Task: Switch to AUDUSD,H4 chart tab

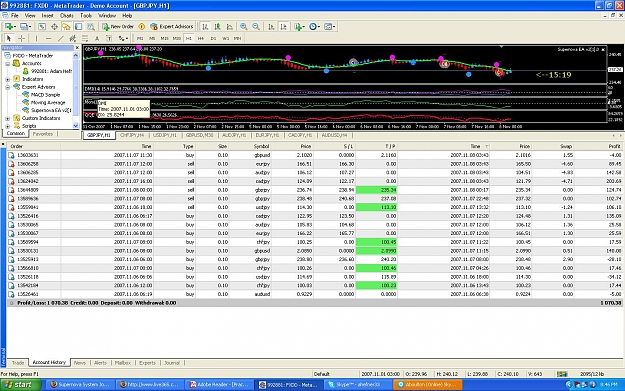Action: (334, 135)
